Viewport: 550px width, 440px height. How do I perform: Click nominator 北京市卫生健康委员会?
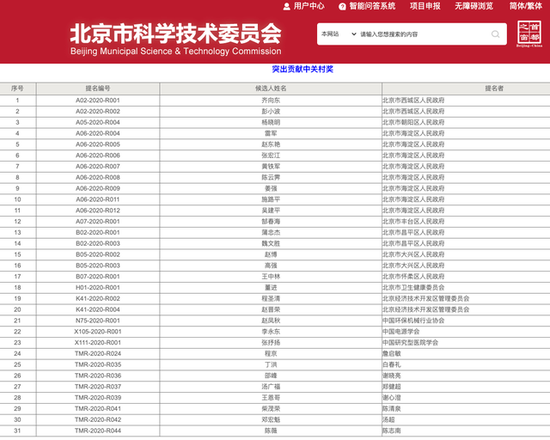click(x=414, y=287)
